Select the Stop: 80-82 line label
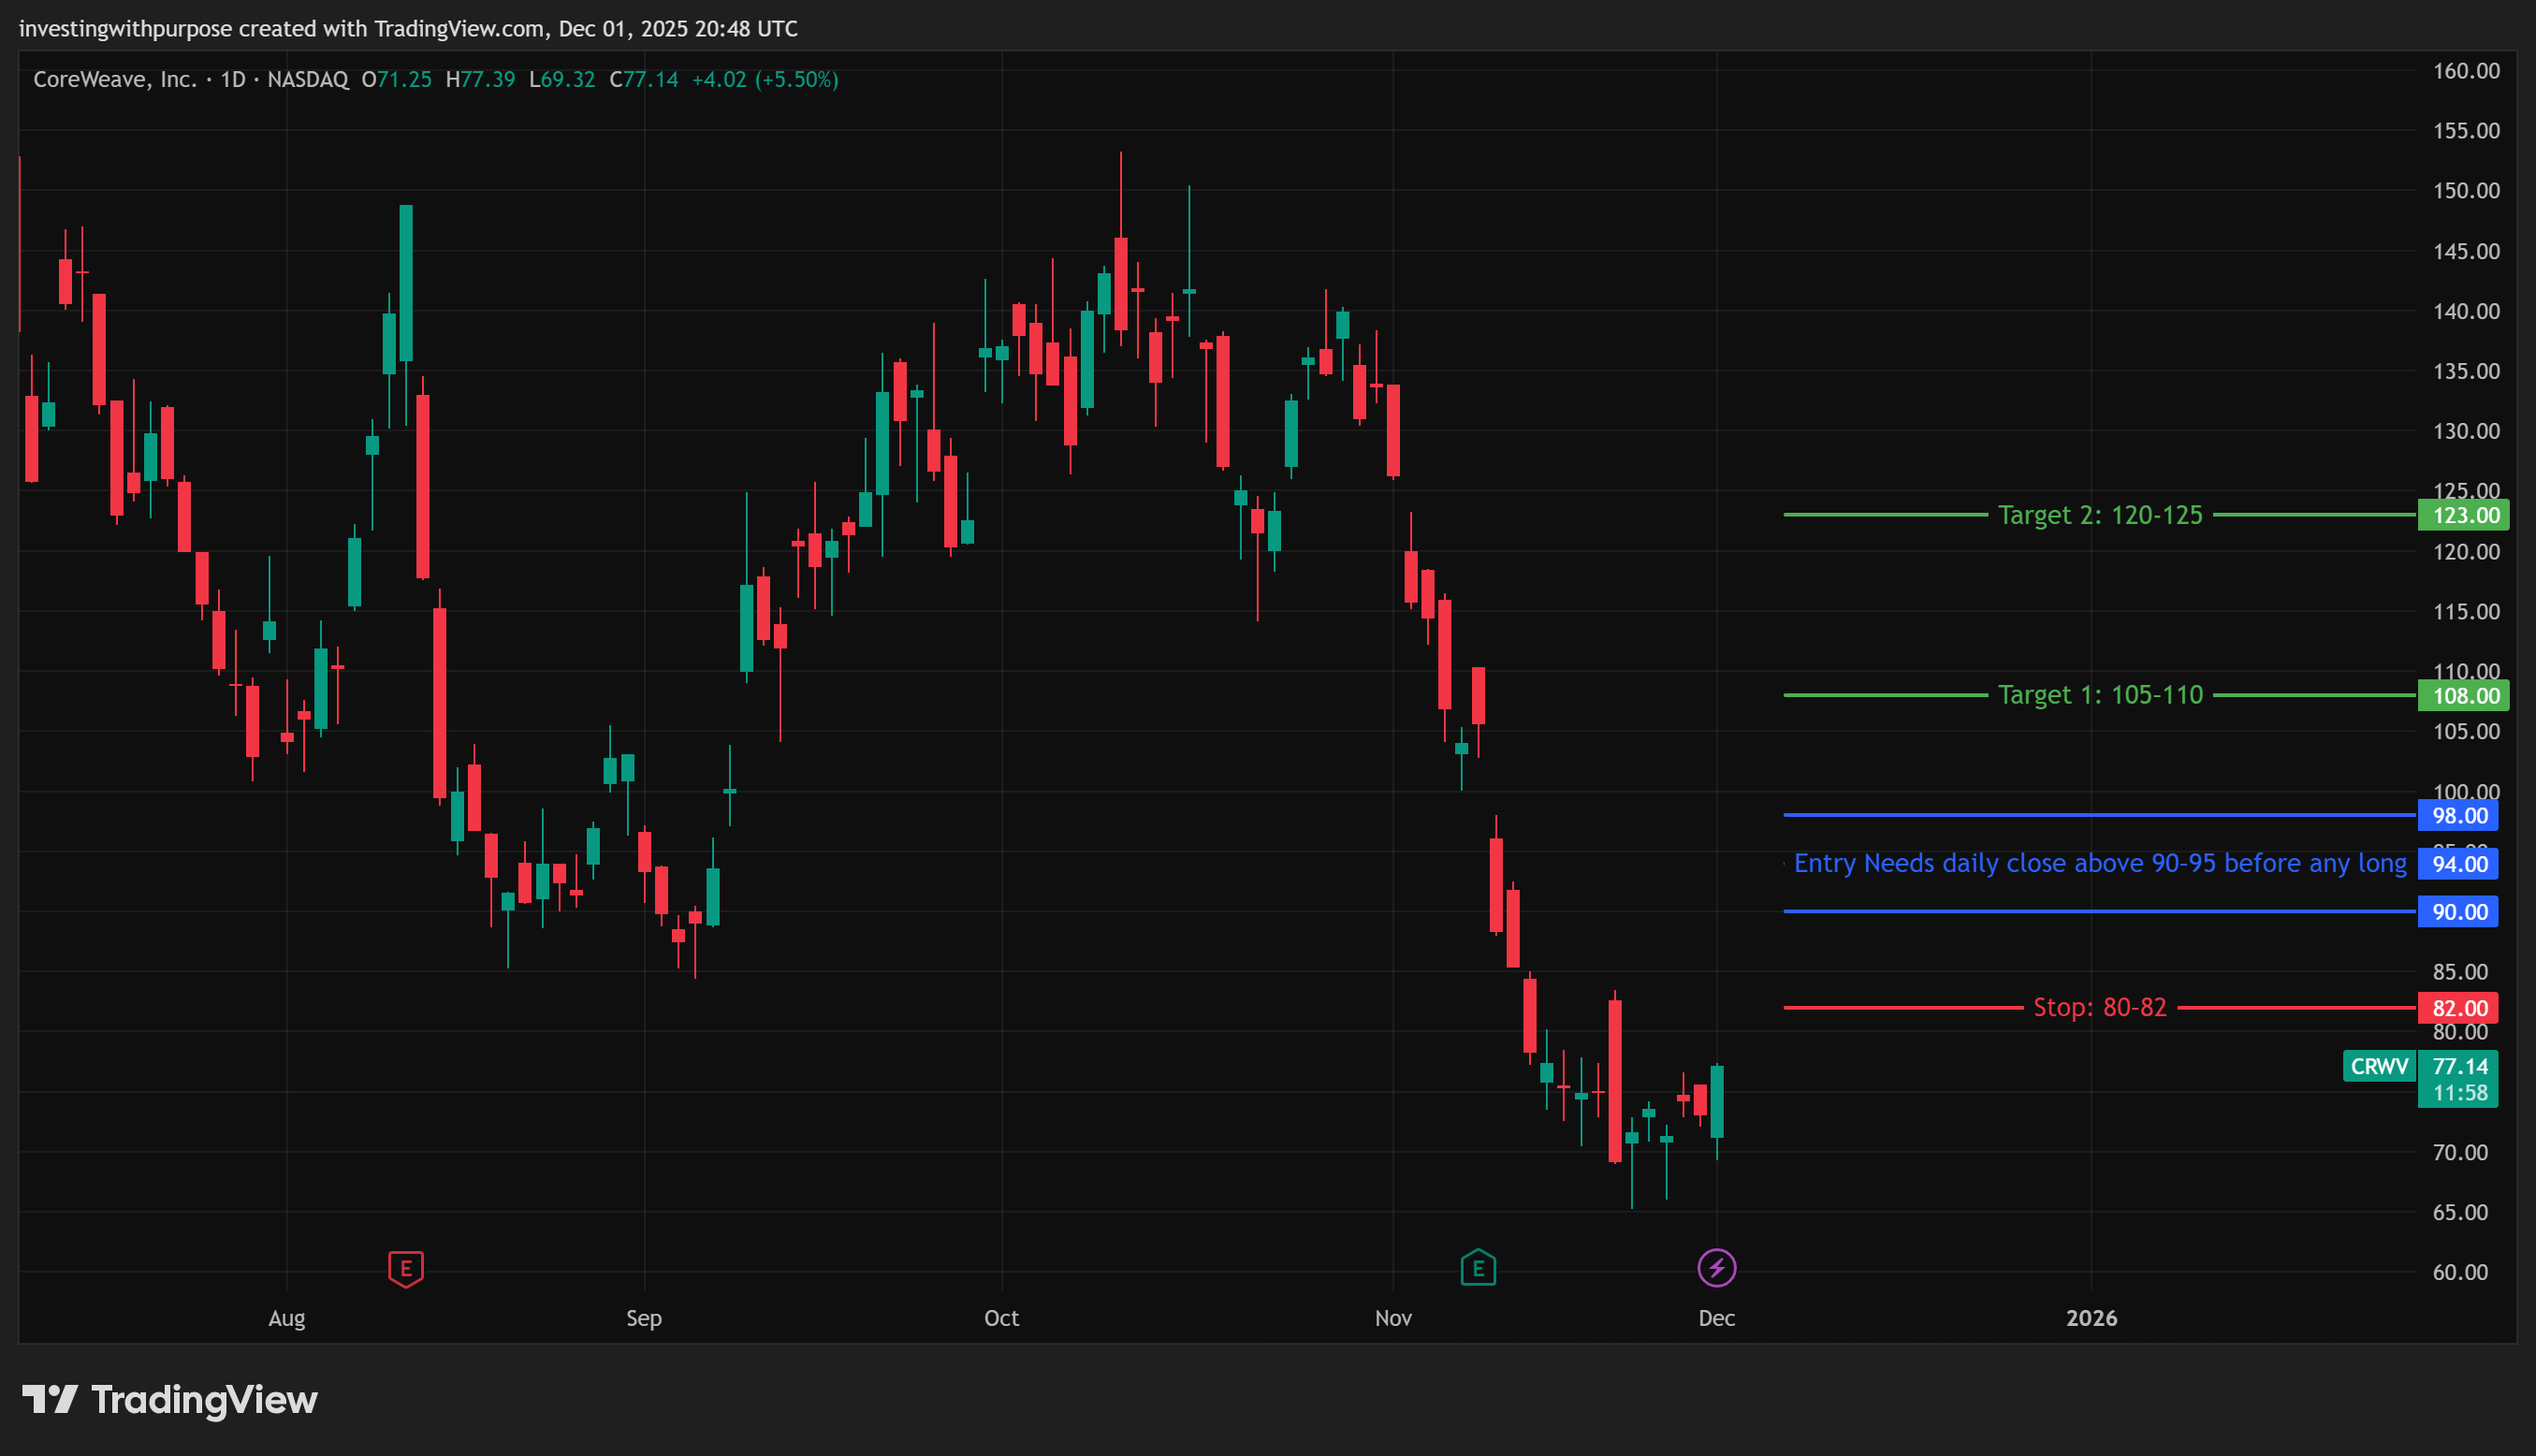2536x1456 pixels. pyautogui.click(x=2099, y=1007)
